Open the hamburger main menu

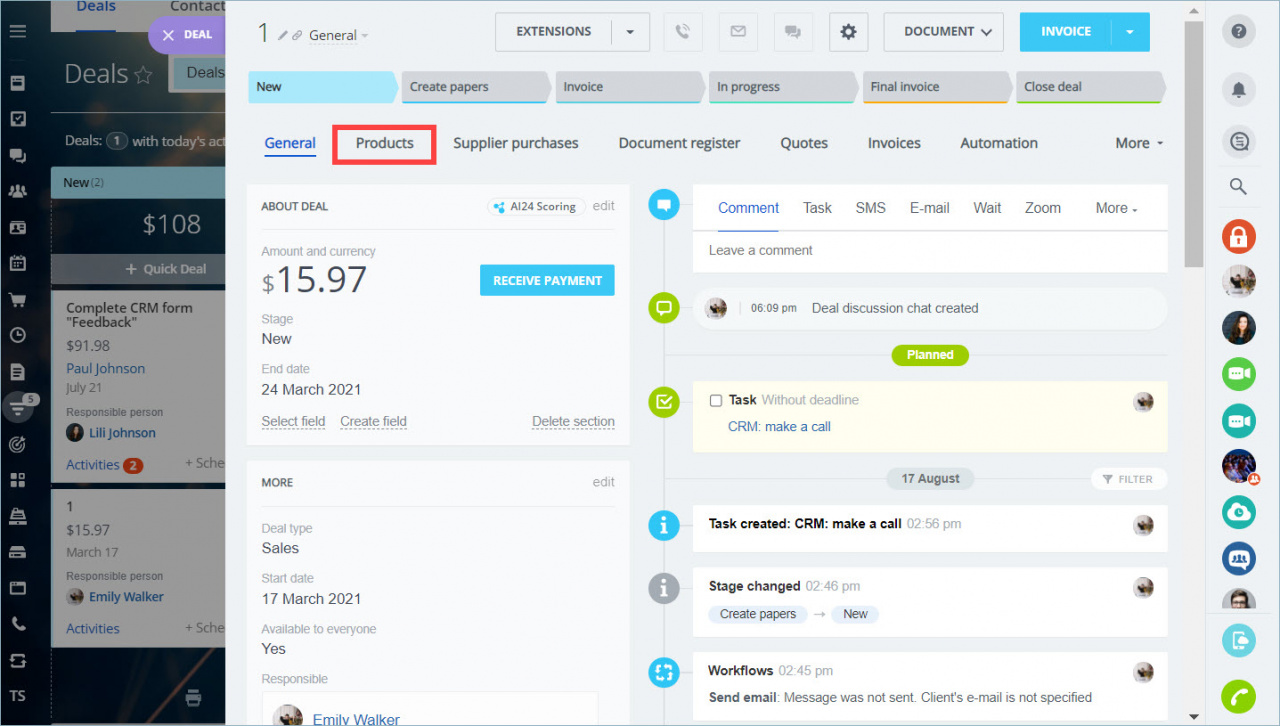pyautogui.click(x=17, y=30)
